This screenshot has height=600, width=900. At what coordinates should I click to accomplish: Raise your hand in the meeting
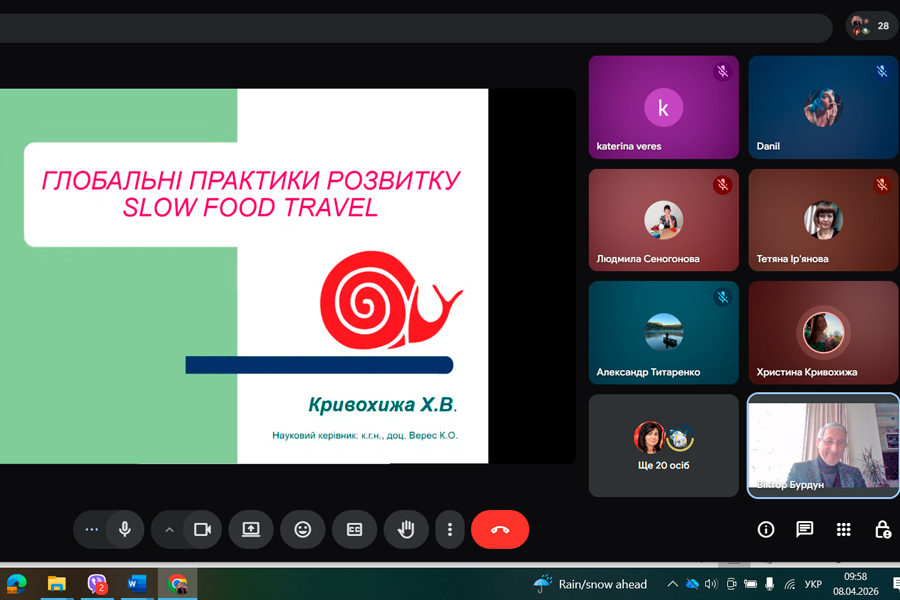point(406,529)
